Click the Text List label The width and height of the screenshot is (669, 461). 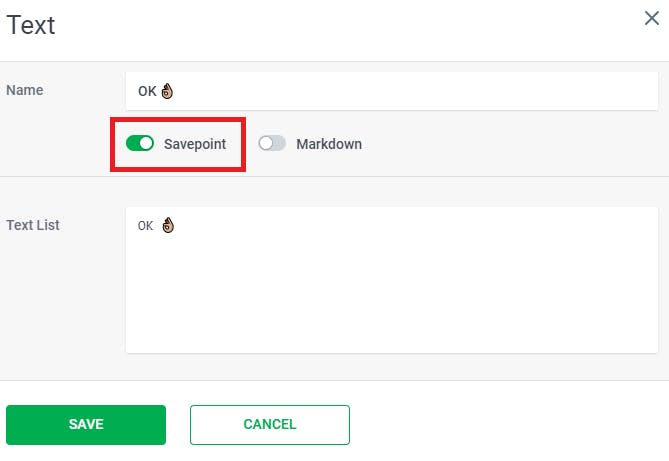33,225
